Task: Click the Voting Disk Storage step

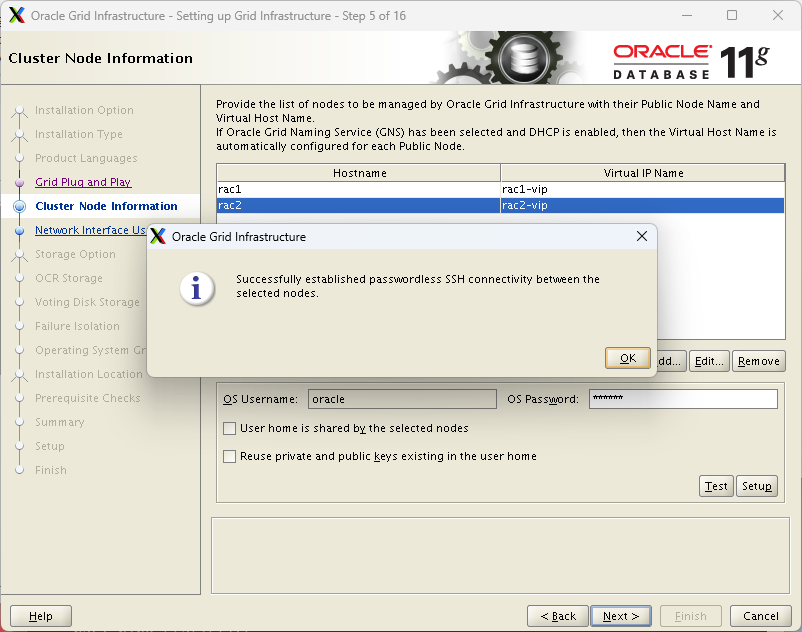Action: 87,302
